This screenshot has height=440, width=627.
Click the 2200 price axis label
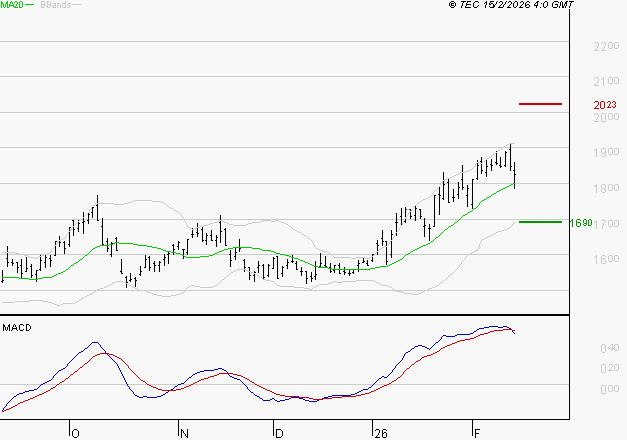point(606,46)
